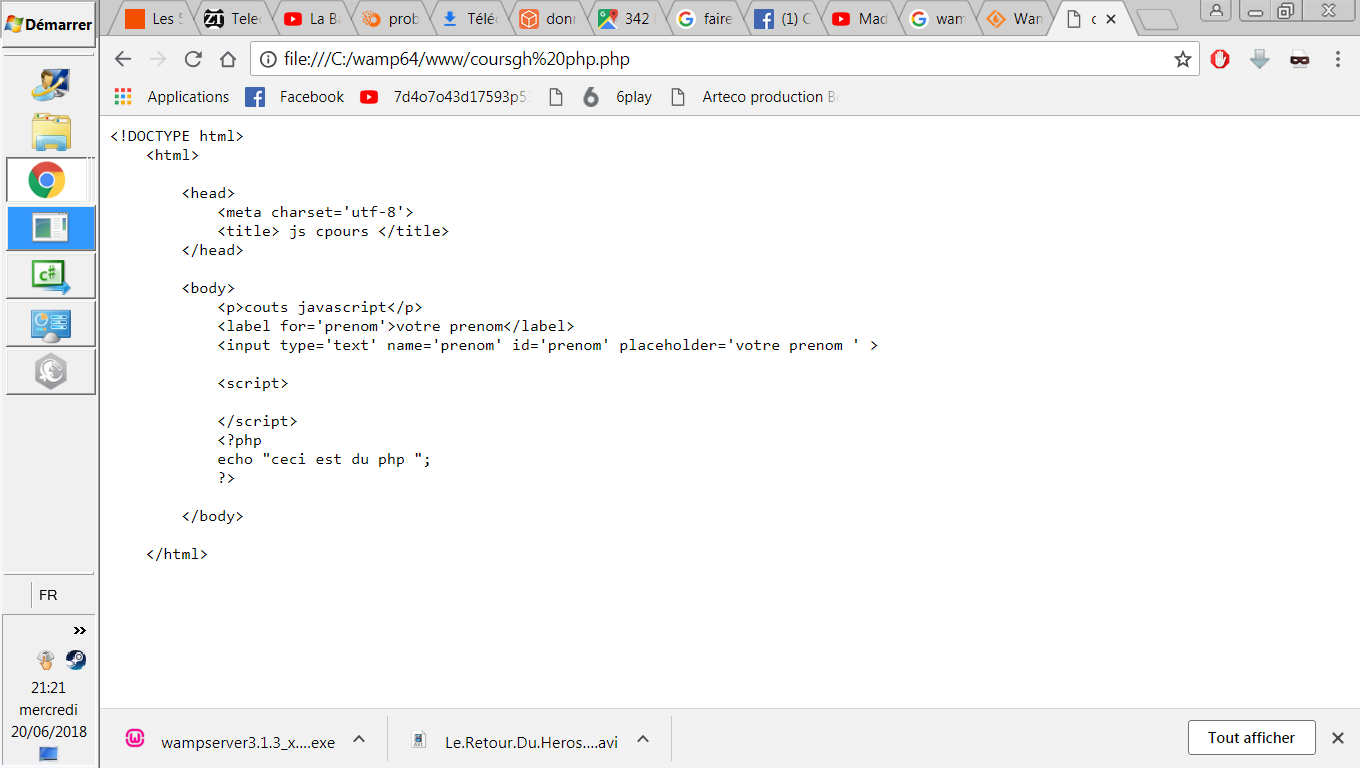1360x768 pixels.
Task: Click the incognito-style extension icon
Action: click(1299, 59)
